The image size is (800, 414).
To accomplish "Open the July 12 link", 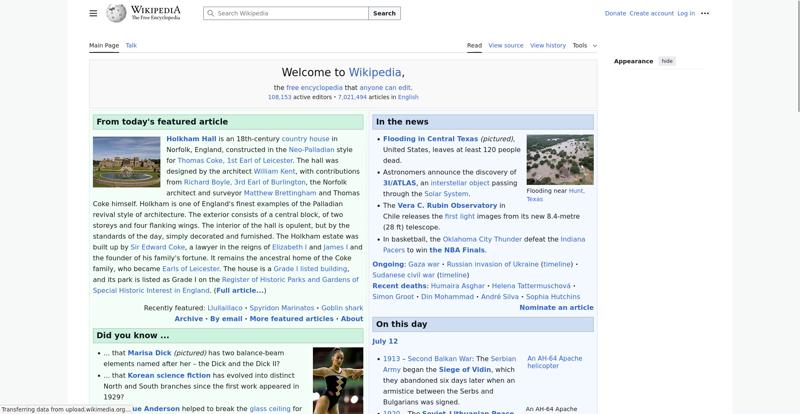I will point(385,341).
